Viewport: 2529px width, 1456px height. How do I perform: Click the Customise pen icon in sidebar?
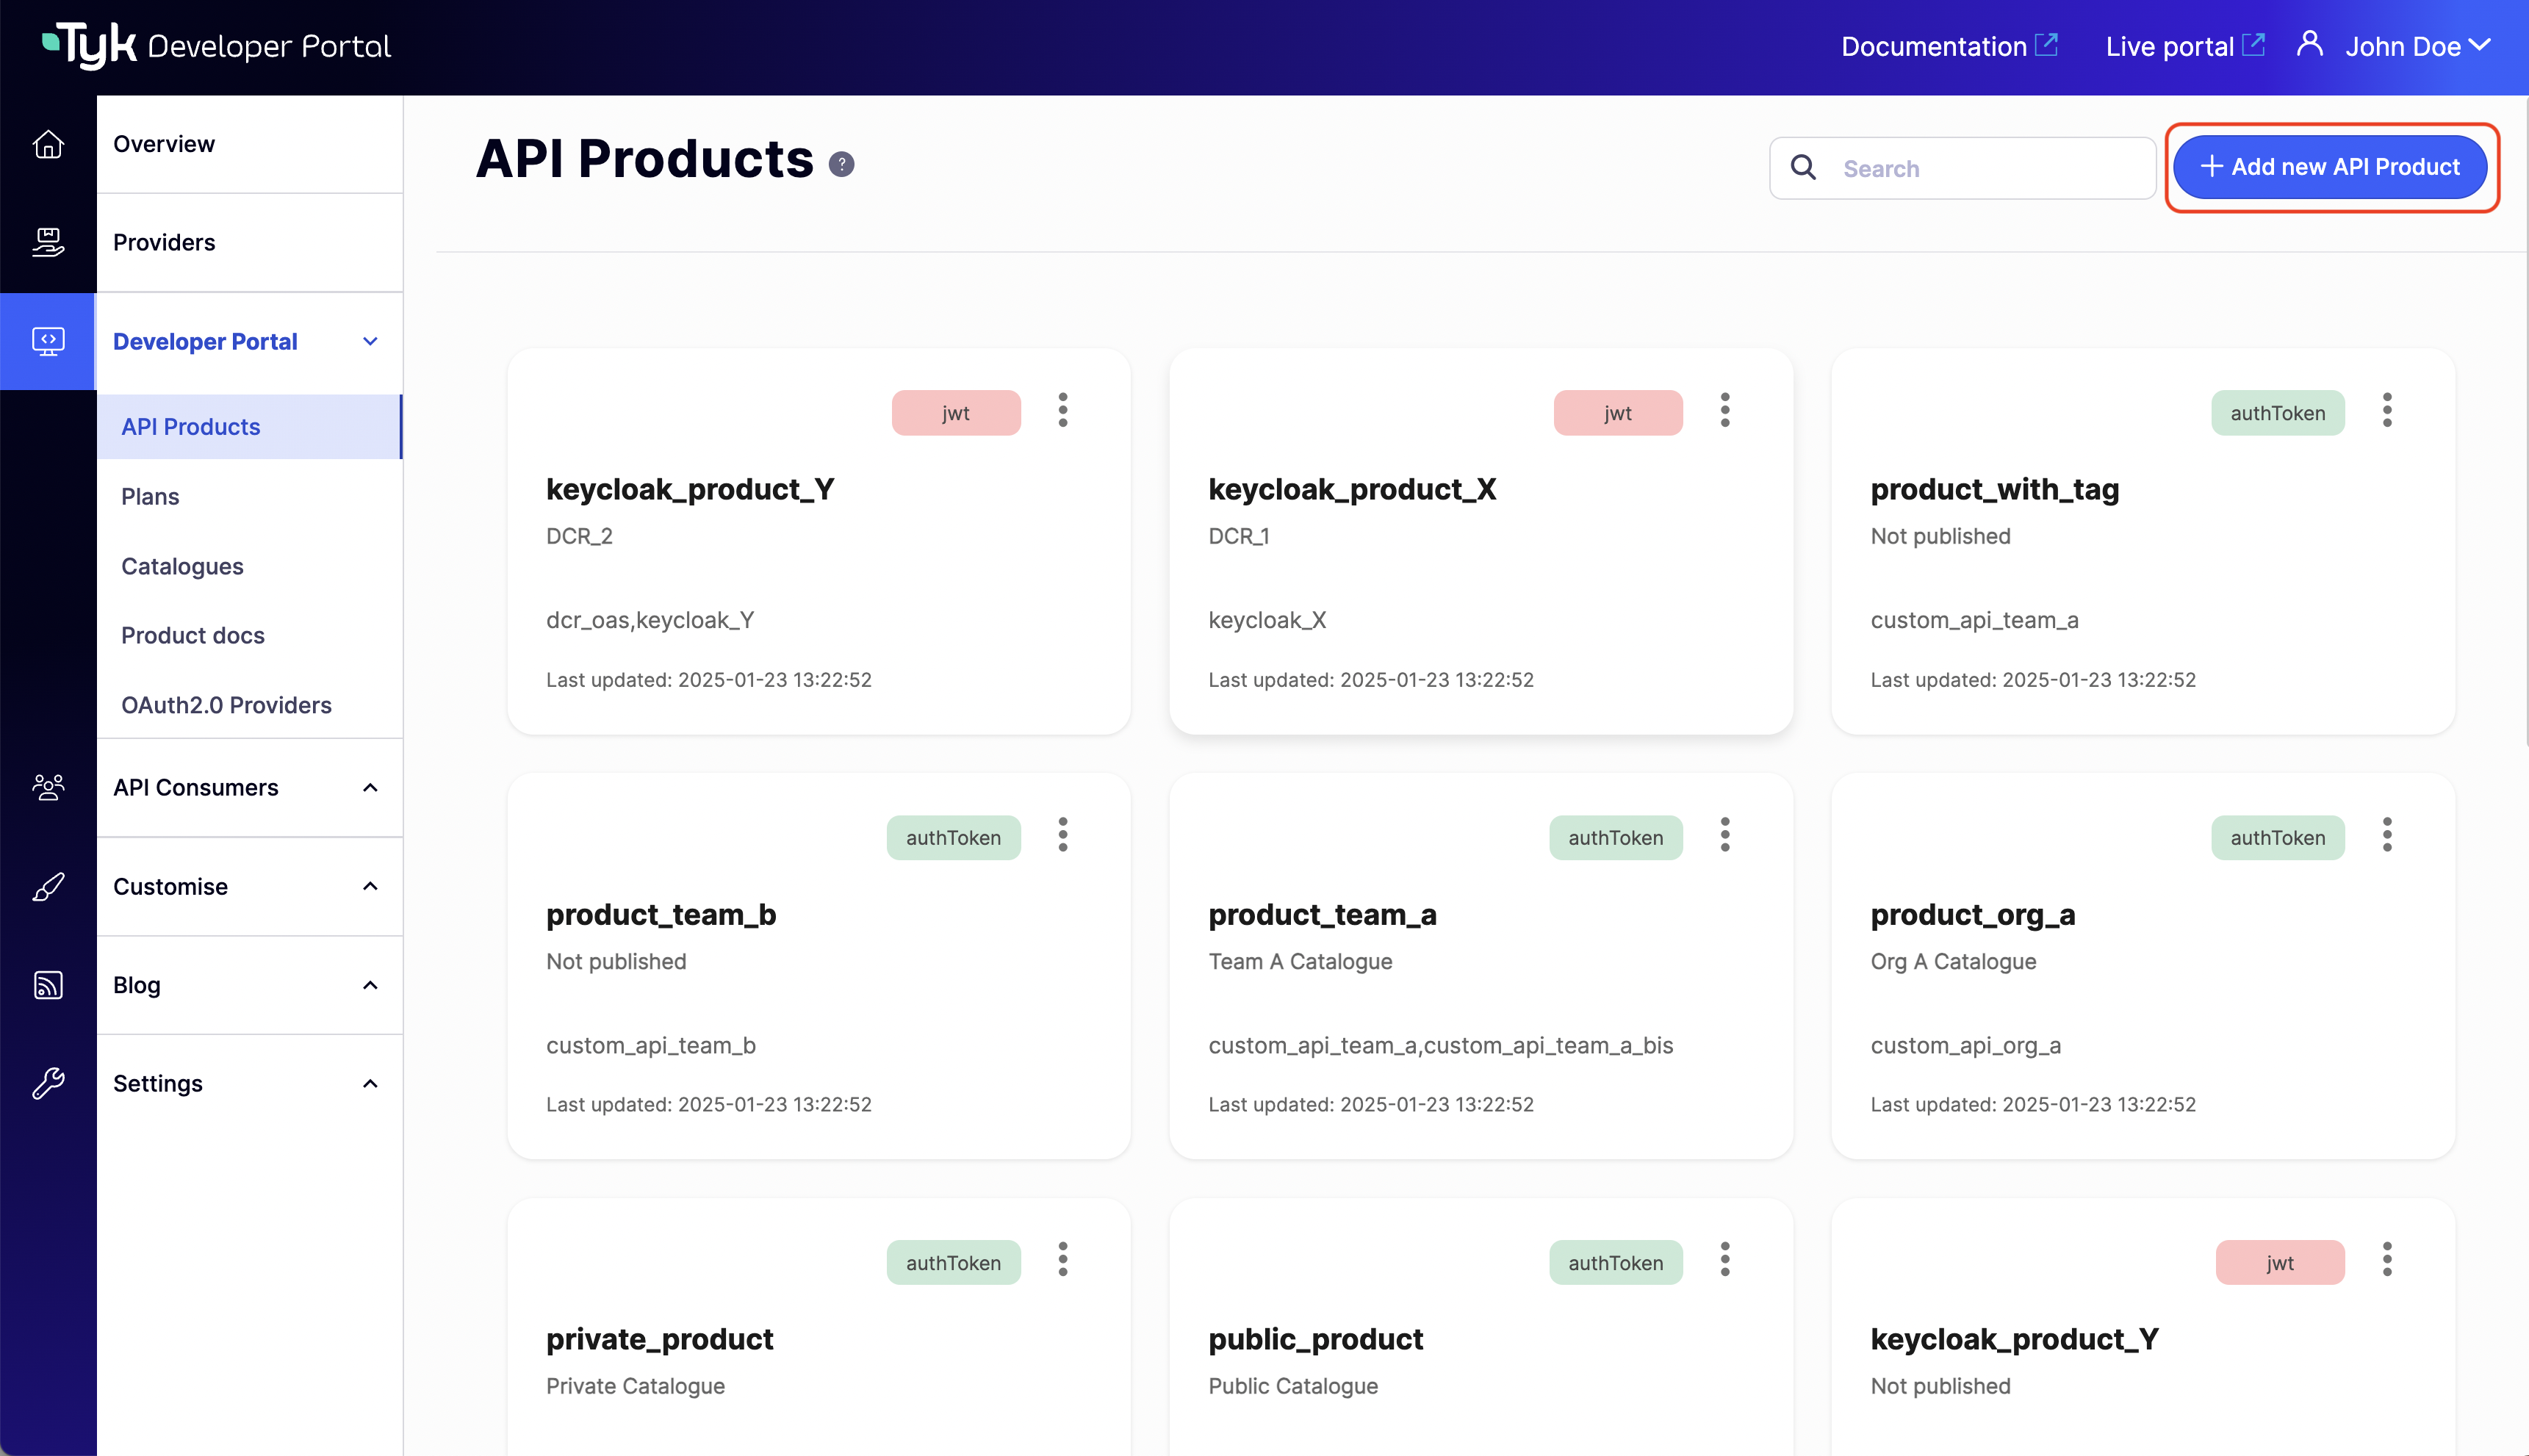[x=48, y=886]
